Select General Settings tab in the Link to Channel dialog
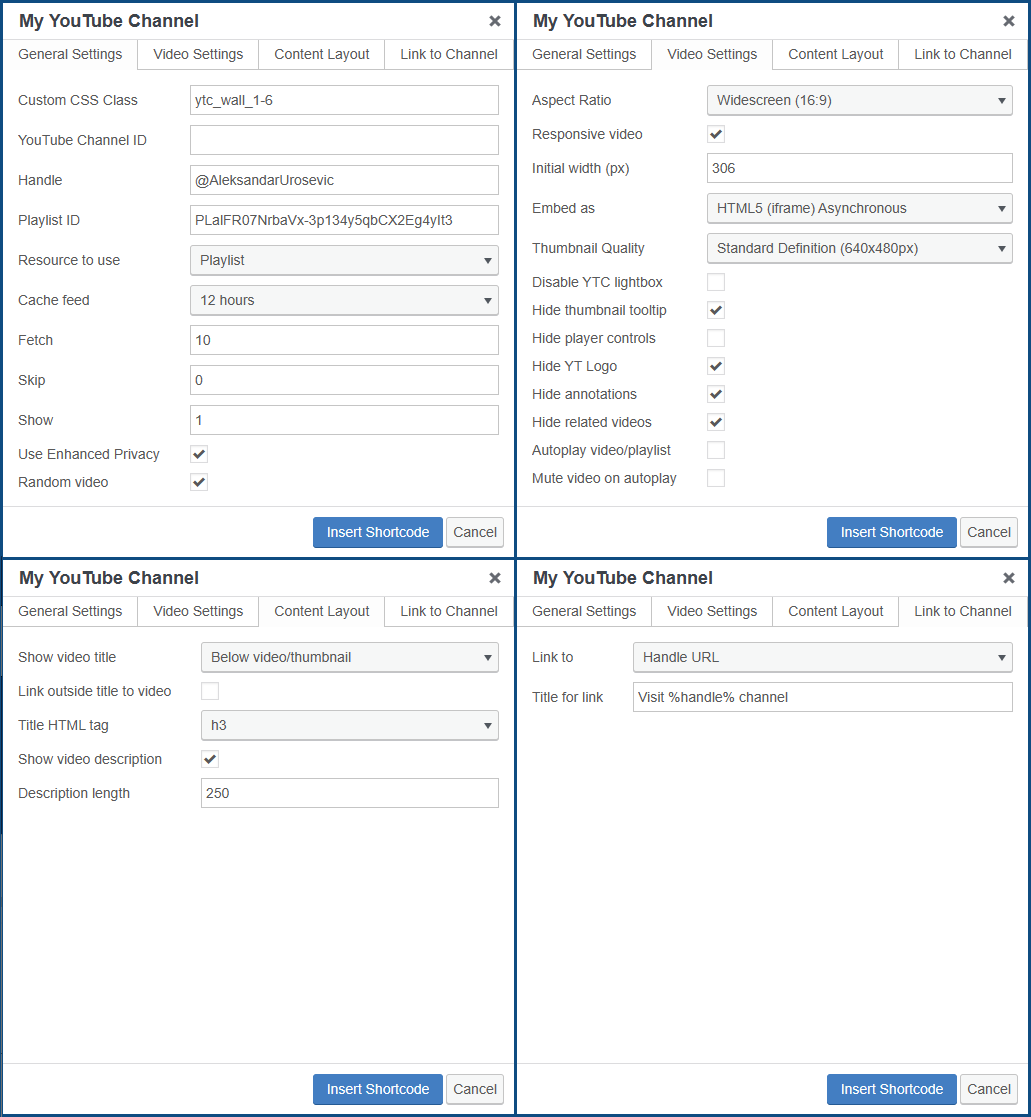Image resolution: width=1031 pixels, height=1117 pixels. click(584, 611)
